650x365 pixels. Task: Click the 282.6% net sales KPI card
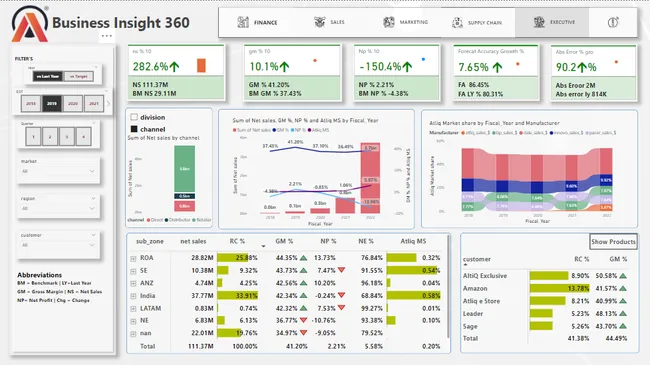coord(176,73)
